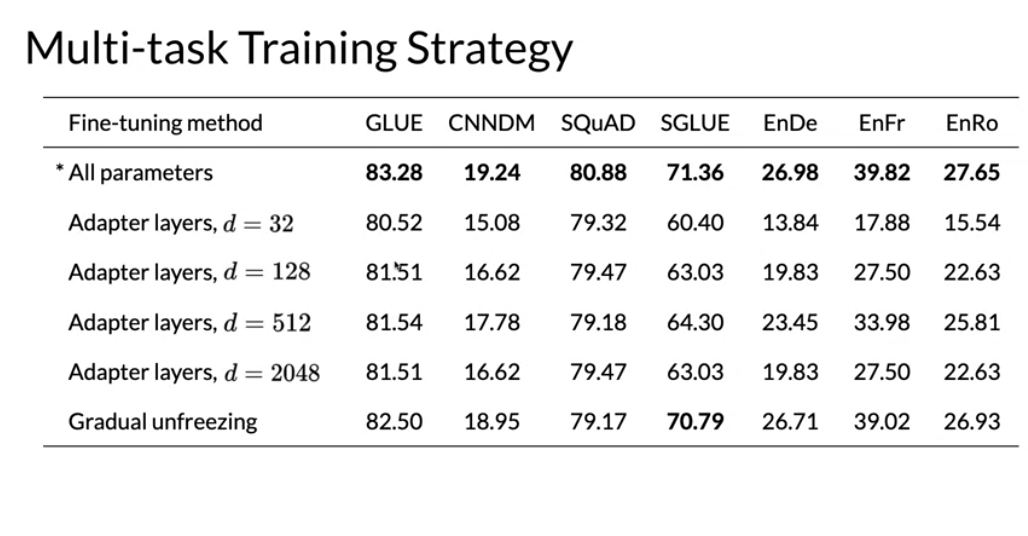Click the Adapter layers d = 2048 label
The image size is (1028, 536).
(x=194, y=372)
